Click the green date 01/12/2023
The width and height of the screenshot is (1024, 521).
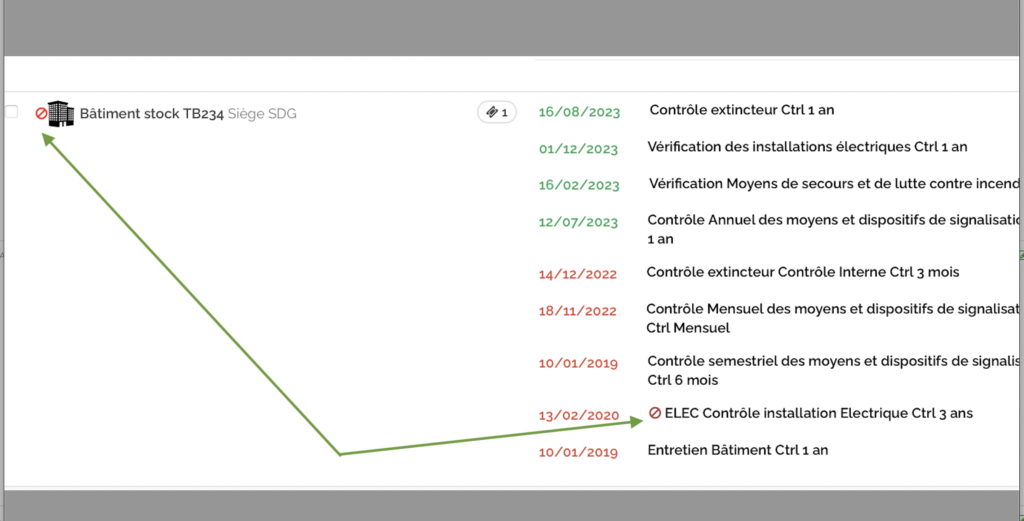point(579,149)
